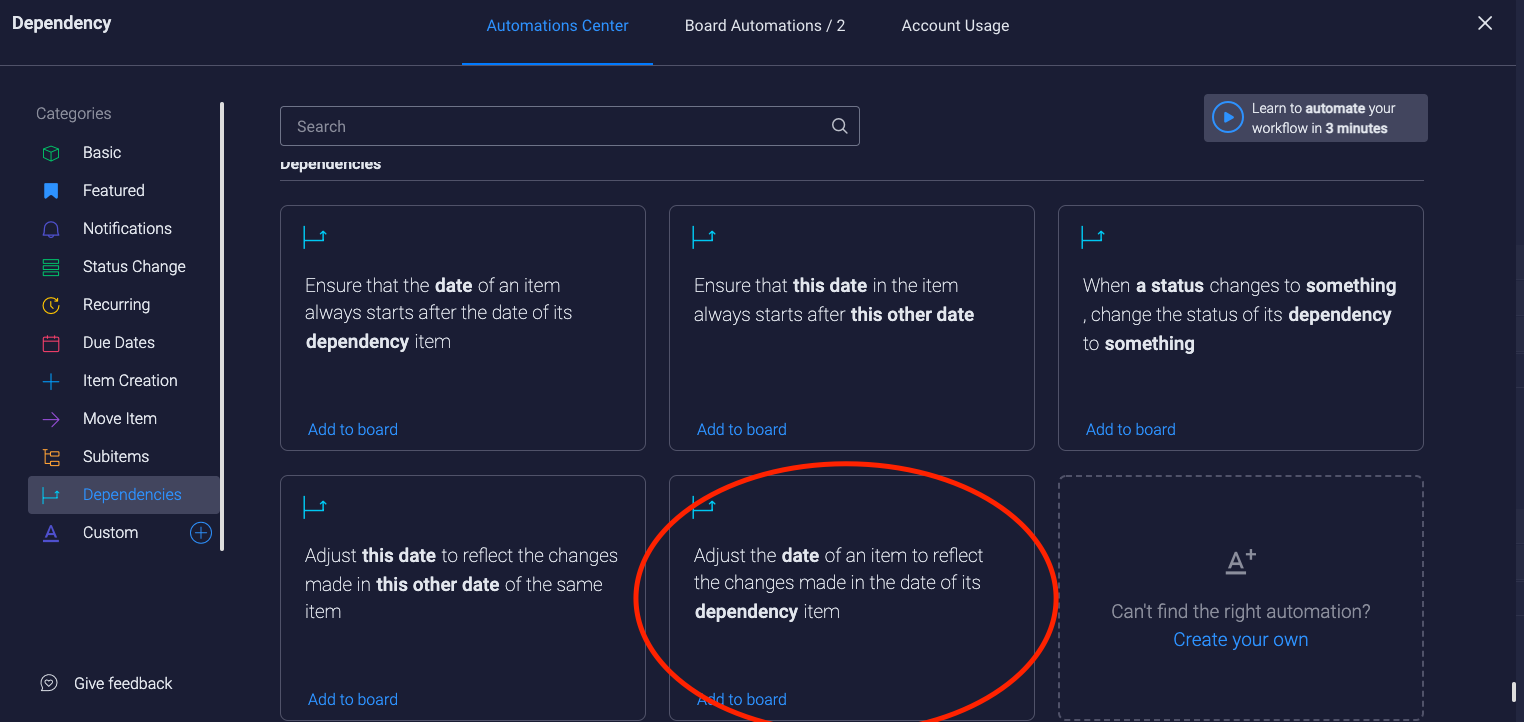Open the Account Usage tab
Screen dimensions: 1524x722
[955, 26]
